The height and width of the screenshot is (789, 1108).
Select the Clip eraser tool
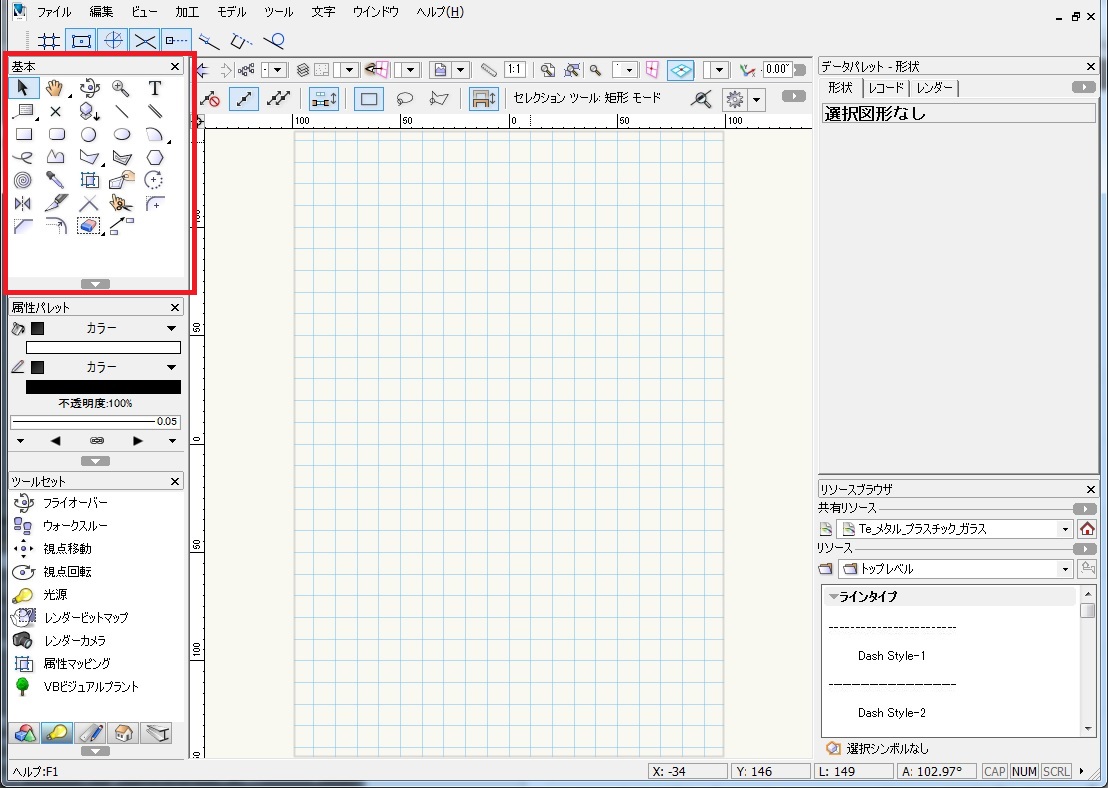pyautogui.click(x=88, y=226)
